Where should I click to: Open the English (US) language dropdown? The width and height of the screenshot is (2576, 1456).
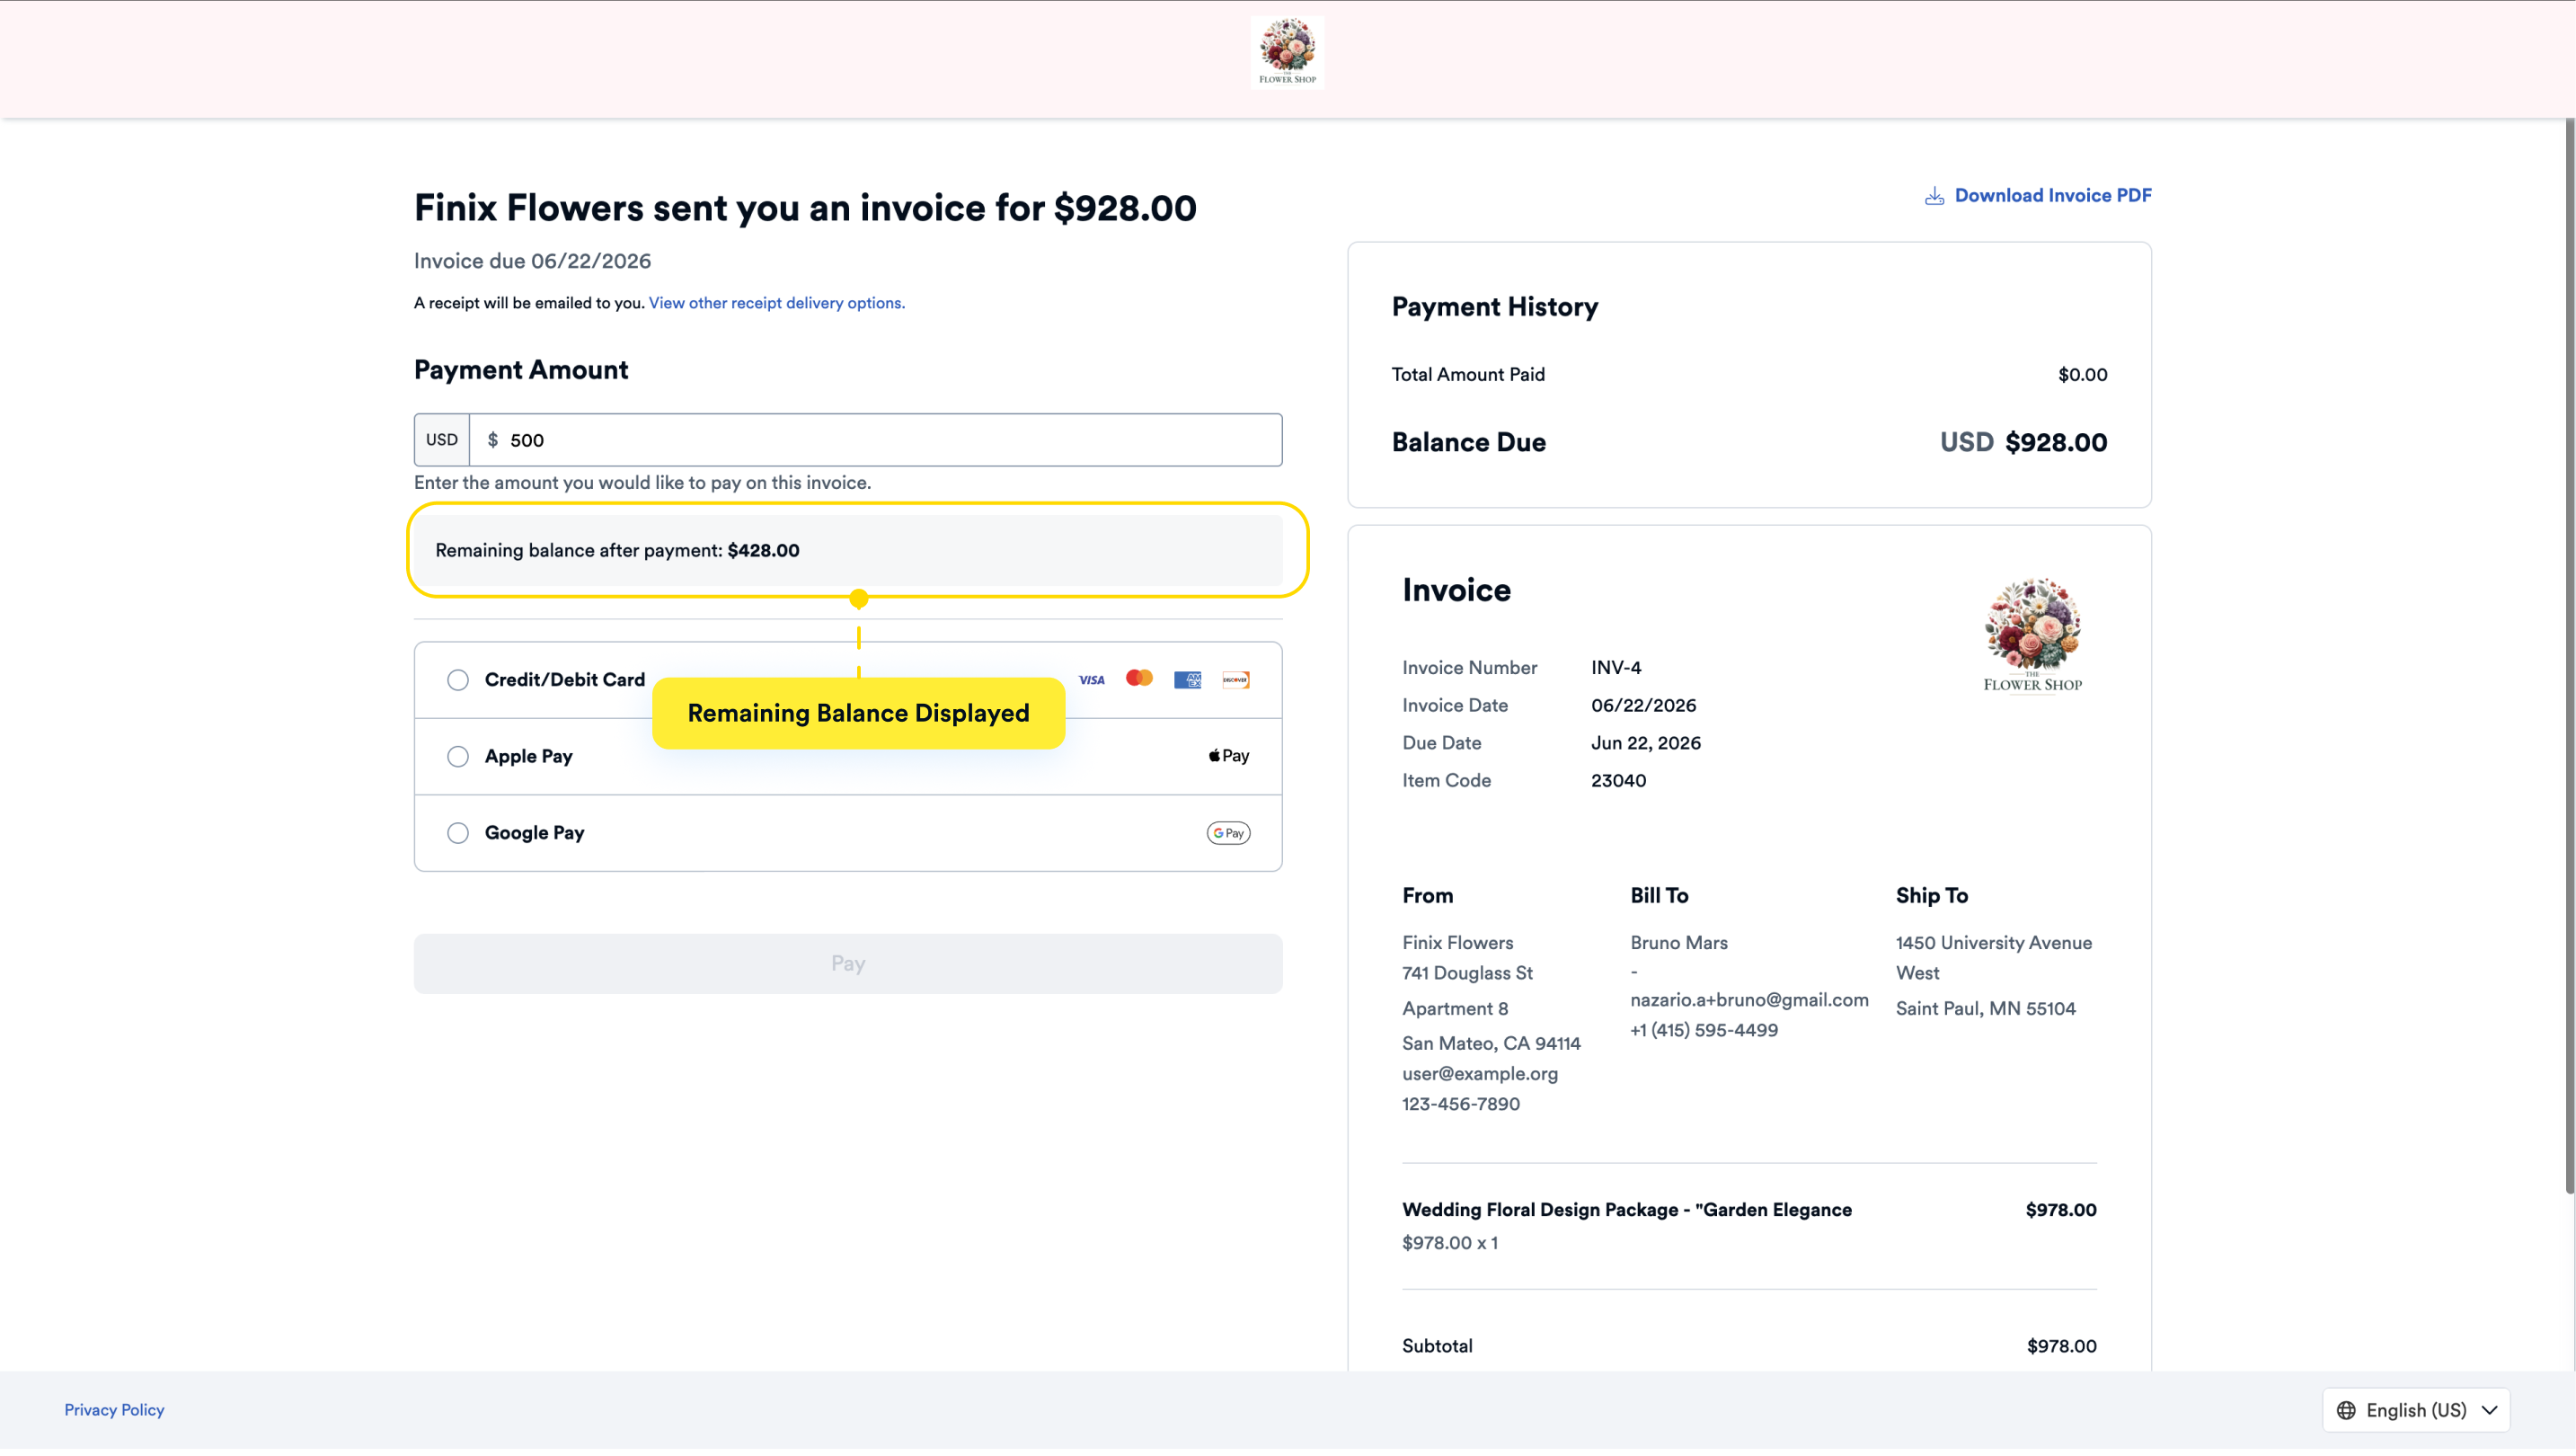[x=2415, y=1410]
